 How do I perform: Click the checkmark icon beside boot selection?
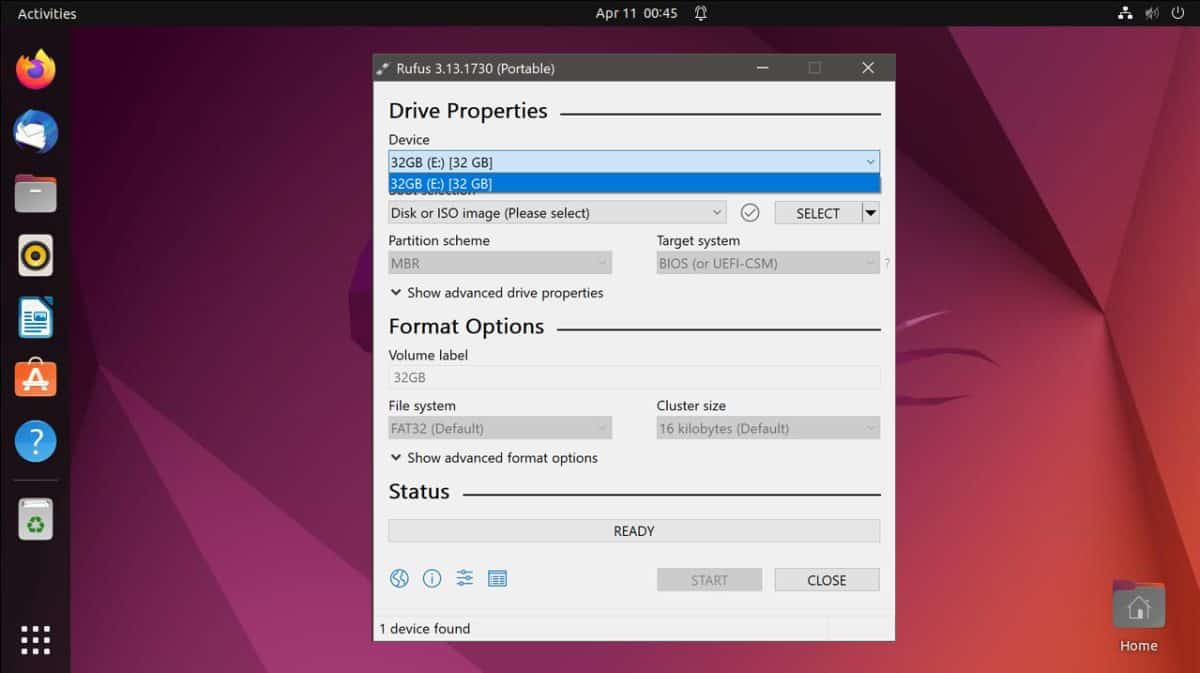point(750,212)
